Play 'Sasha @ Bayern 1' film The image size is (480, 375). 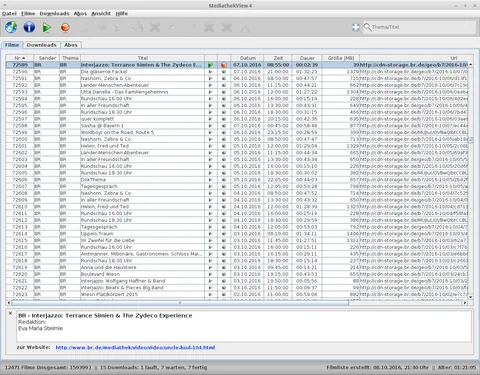coord(211,126)
